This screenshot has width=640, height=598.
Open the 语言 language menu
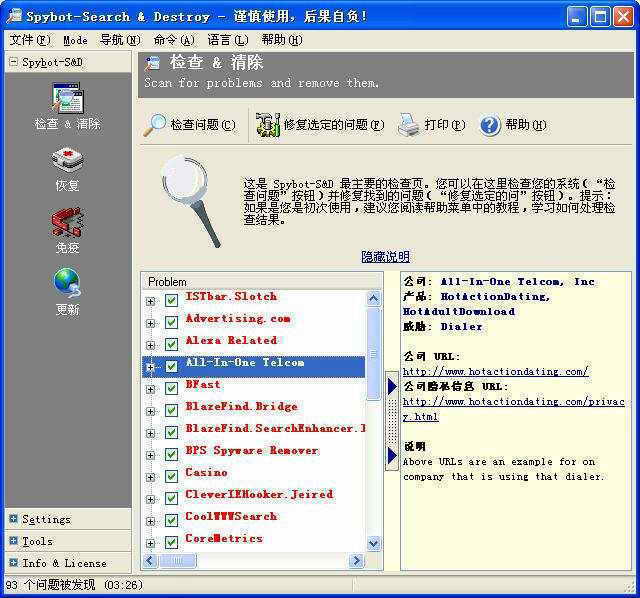(x=227, y=40)
